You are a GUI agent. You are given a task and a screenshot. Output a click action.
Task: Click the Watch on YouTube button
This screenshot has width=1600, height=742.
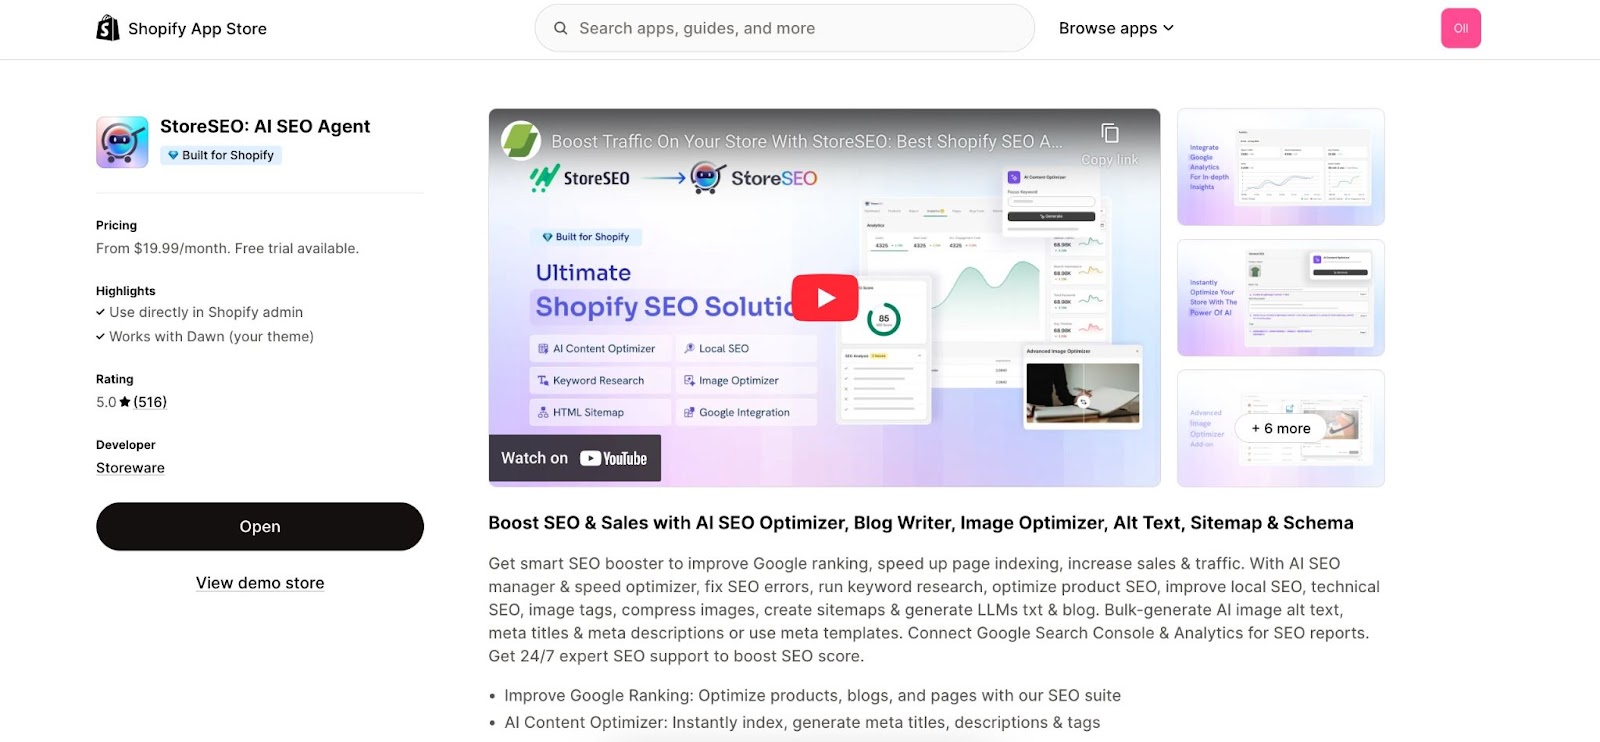(x=575, y=458)
